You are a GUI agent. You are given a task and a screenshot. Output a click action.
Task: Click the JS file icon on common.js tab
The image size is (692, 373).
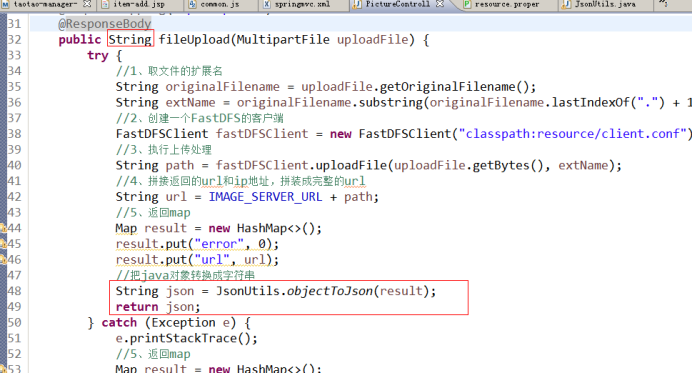(x=192, y=4)
